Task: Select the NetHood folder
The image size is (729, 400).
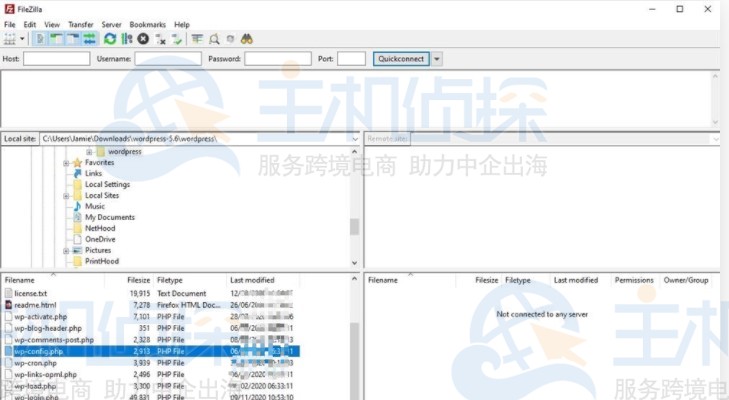Action: click(x=100, y=228)
